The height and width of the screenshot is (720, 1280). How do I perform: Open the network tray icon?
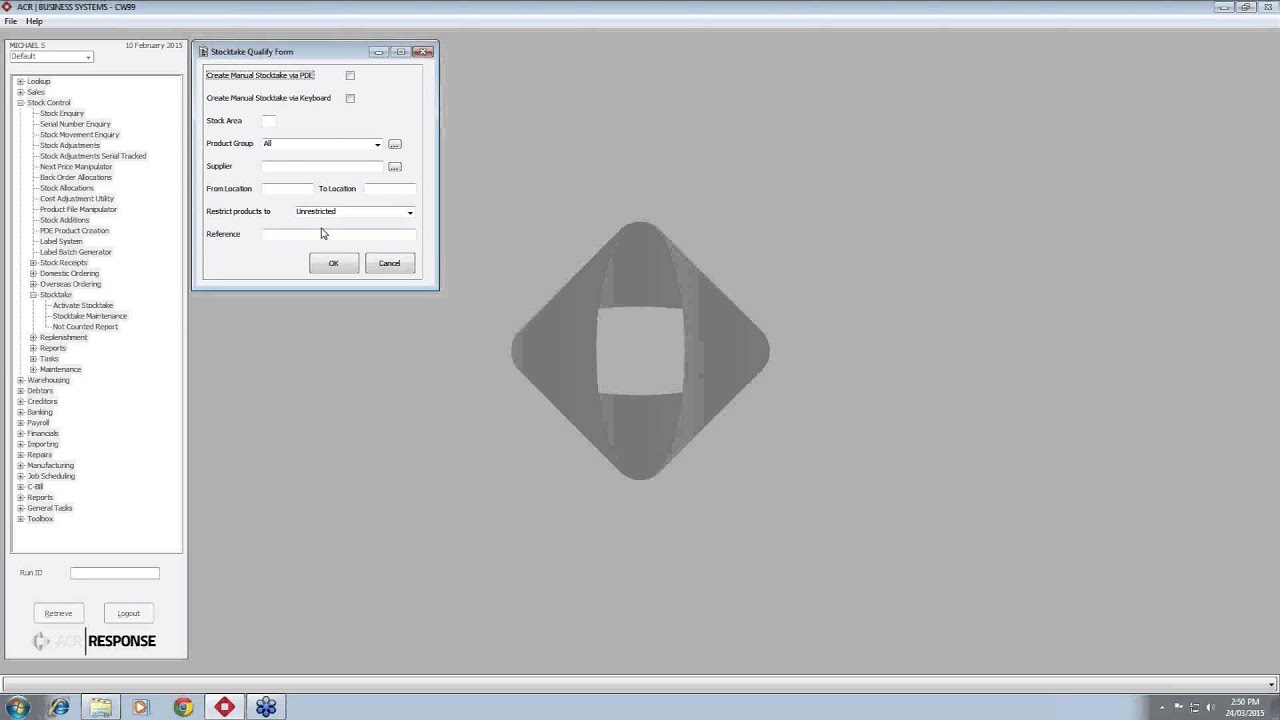pos(1195,707)
